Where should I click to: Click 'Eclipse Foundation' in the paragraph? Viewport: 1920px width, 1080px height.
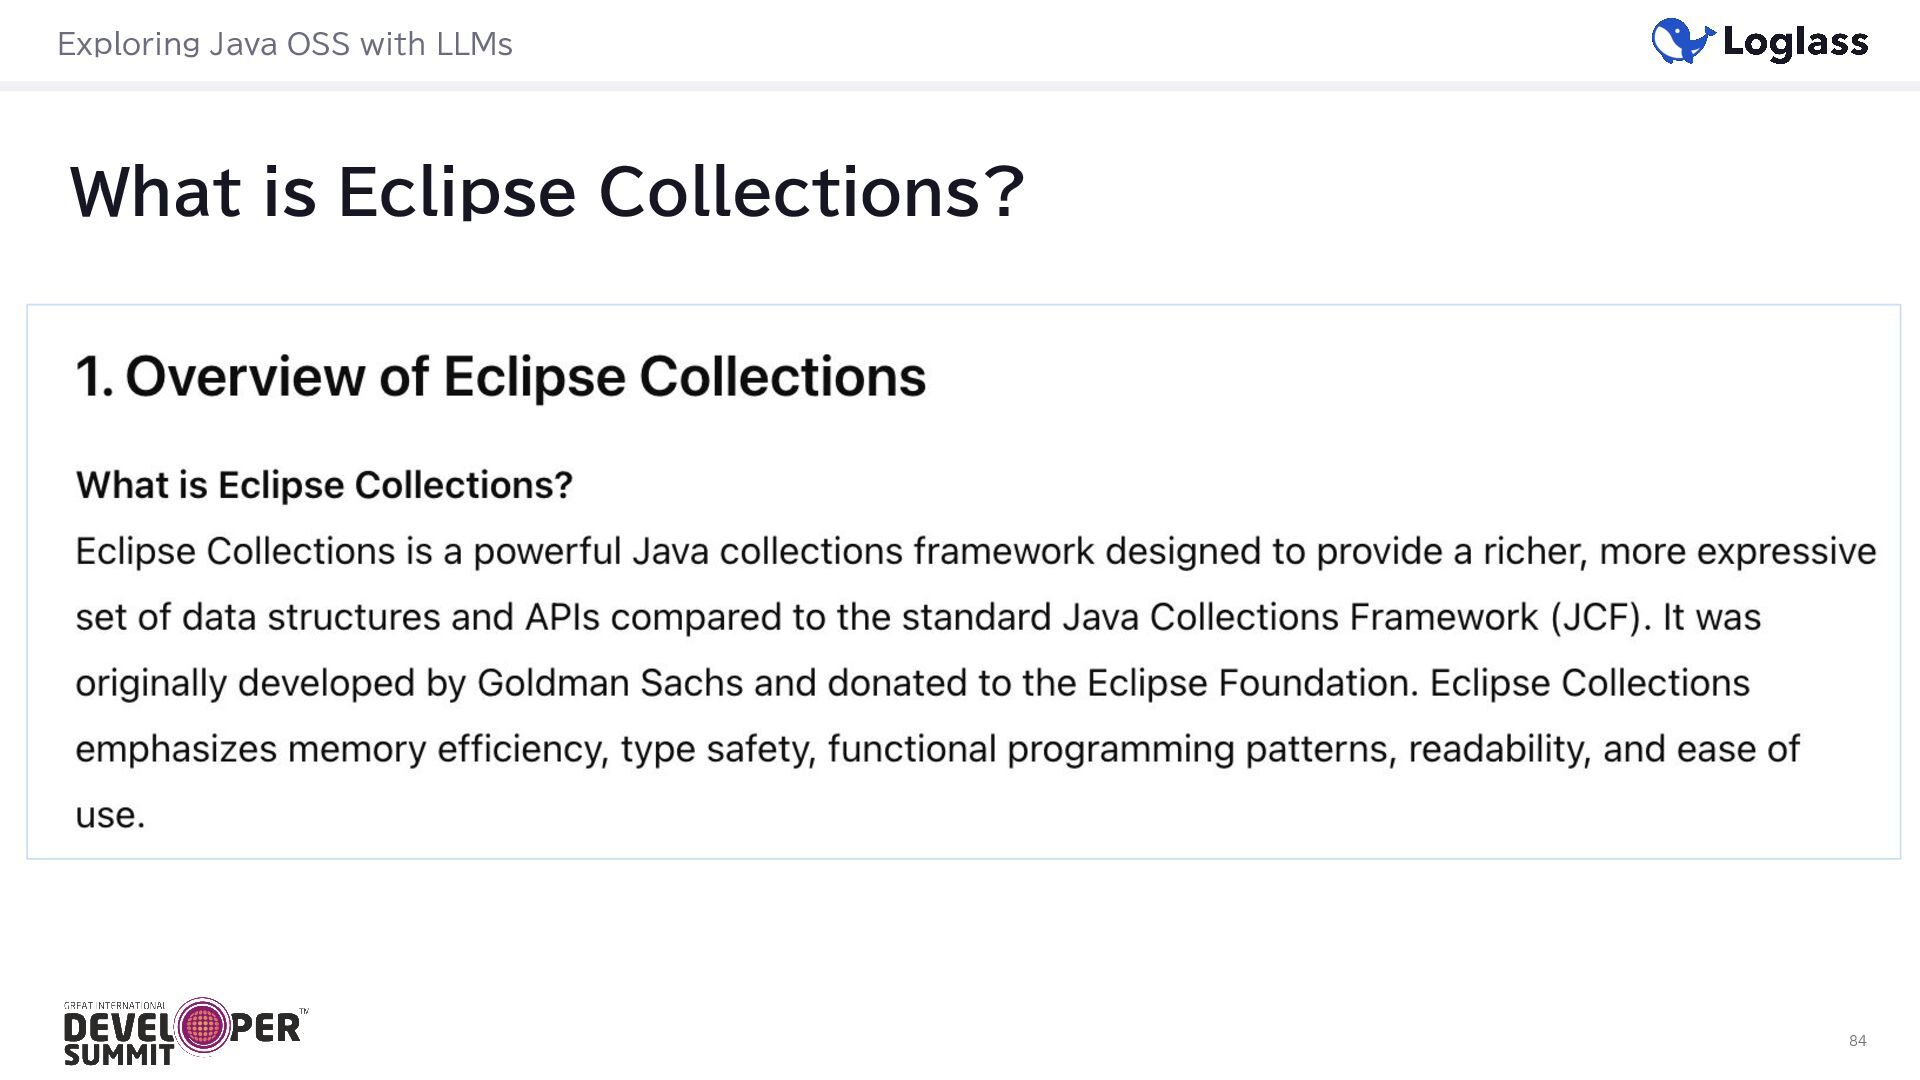pyautogui.click(x=1248, y=683)
